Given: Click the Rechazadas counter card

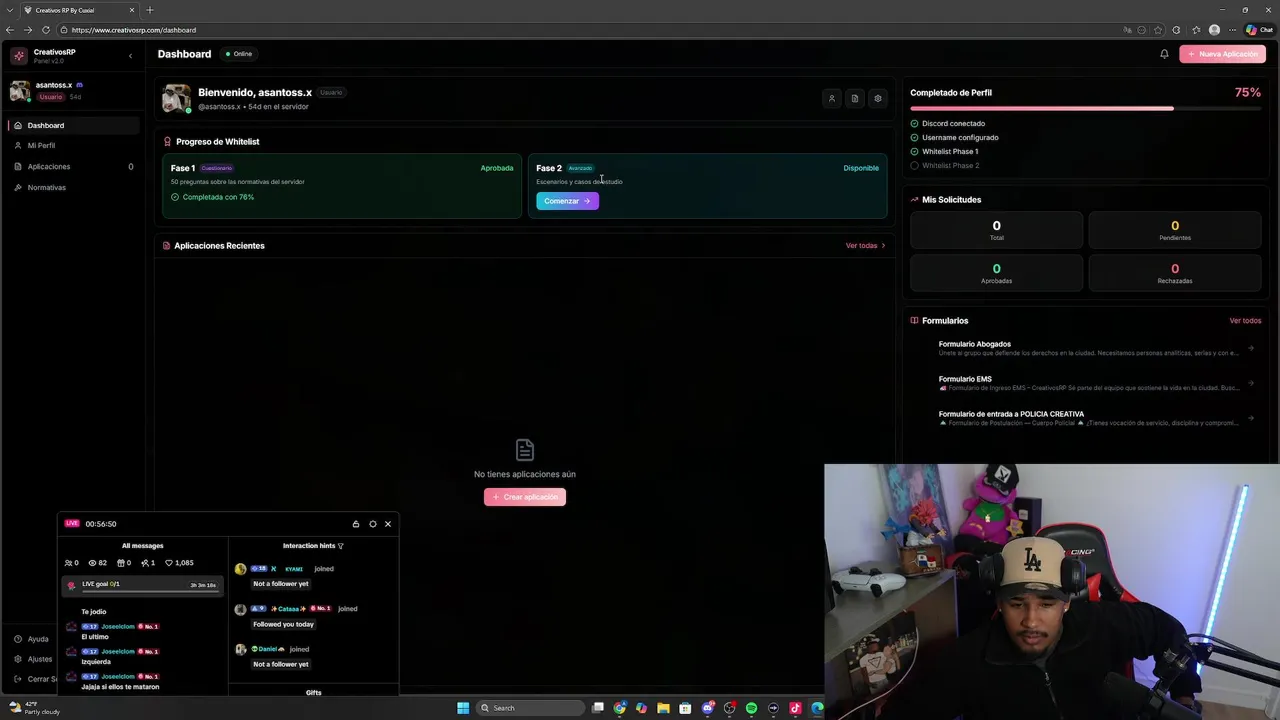Looking at the screenshot, I should 1175,273.
